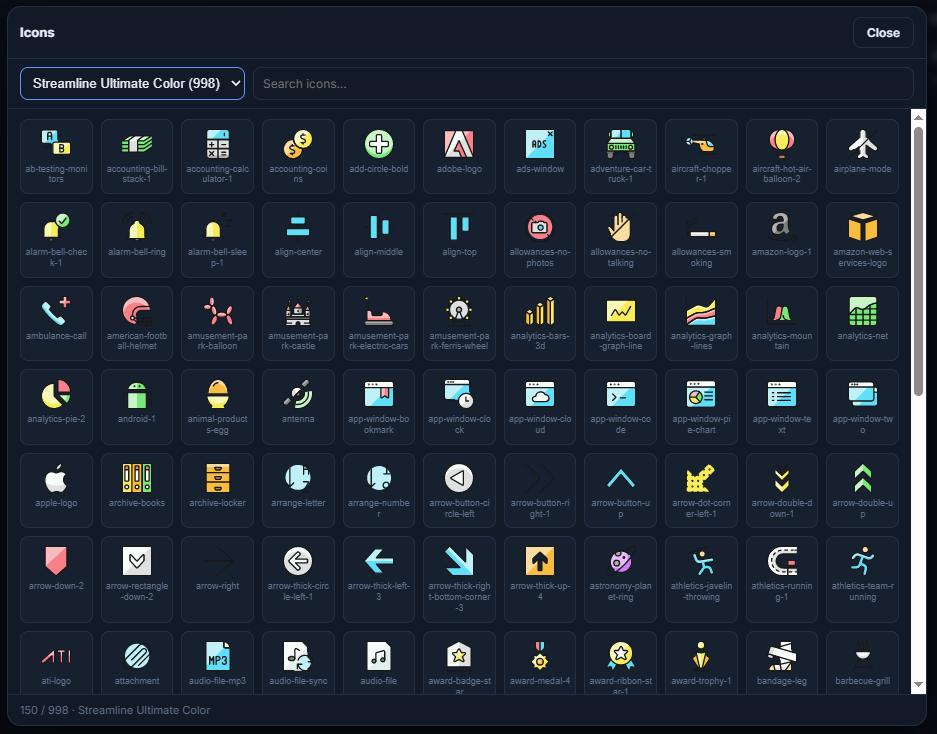
Task: Open the Streamline Ultimate Color icon set dropdown
Action: [133, 84]
